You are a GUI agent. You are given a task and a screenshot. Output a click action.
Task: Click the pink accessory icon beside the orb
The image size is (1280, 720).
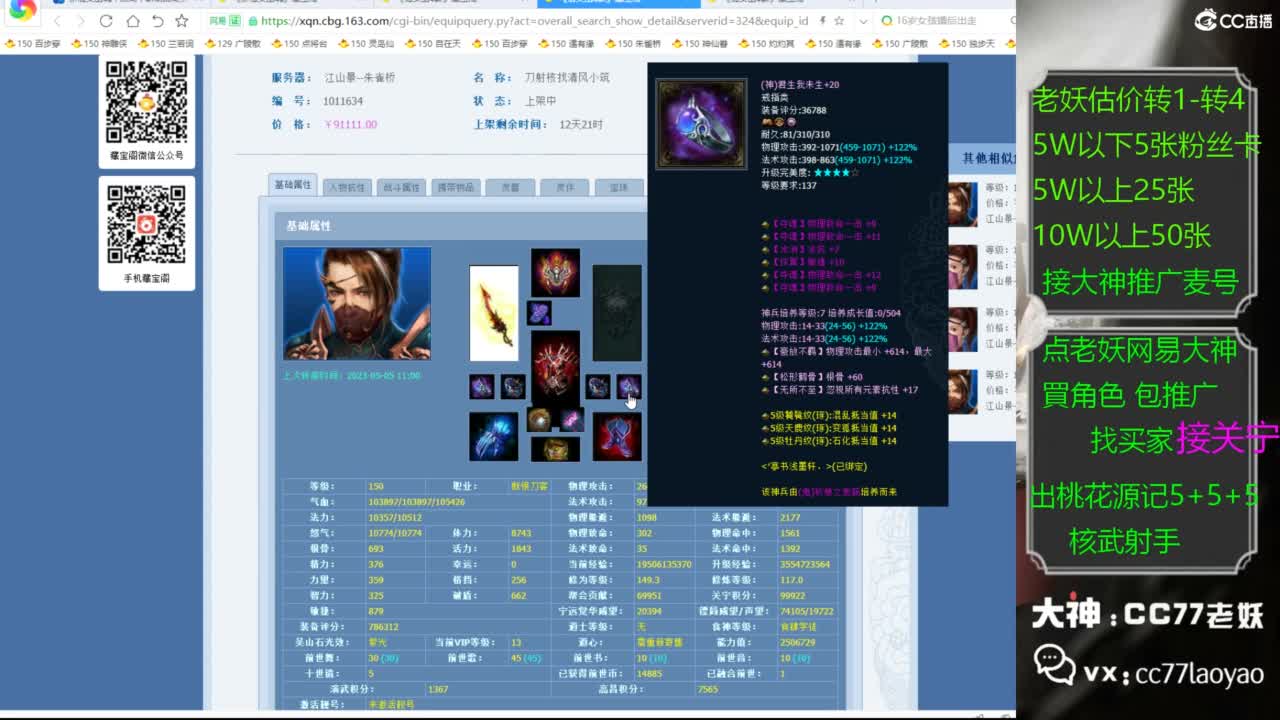click(571, 420)
